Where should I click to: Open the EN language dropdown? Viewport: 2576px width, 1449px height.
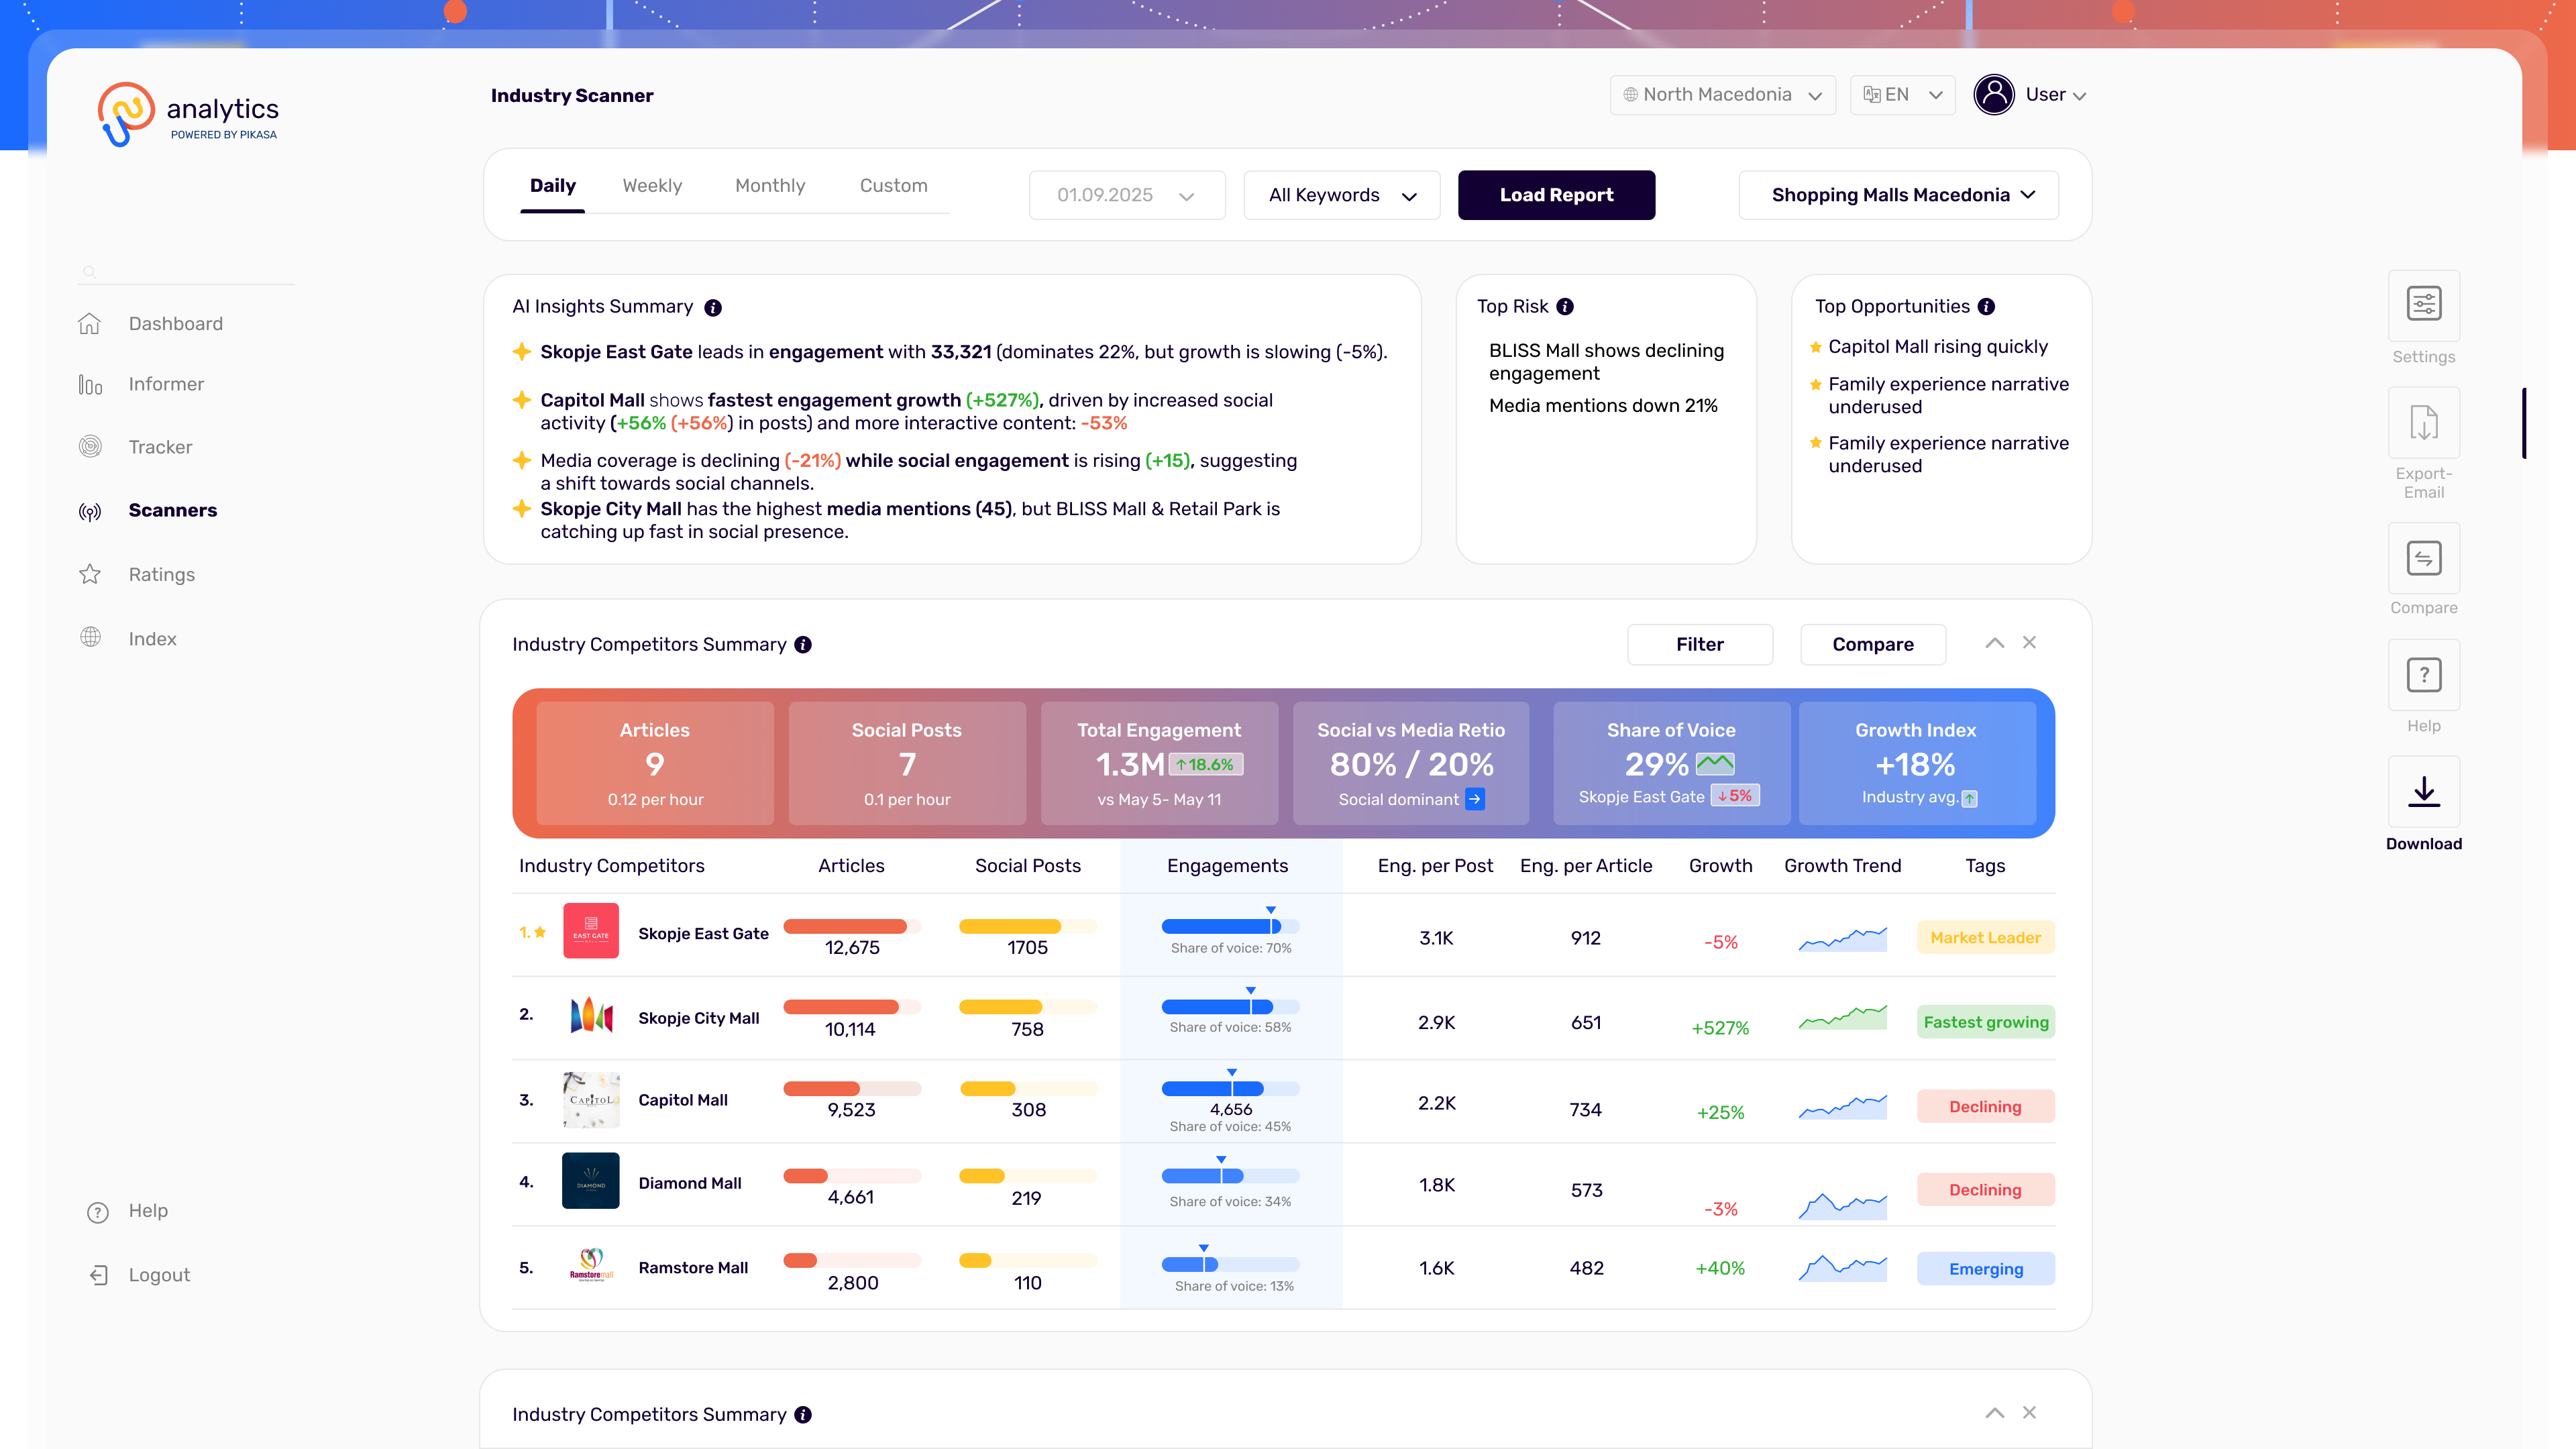point(1902,95)
